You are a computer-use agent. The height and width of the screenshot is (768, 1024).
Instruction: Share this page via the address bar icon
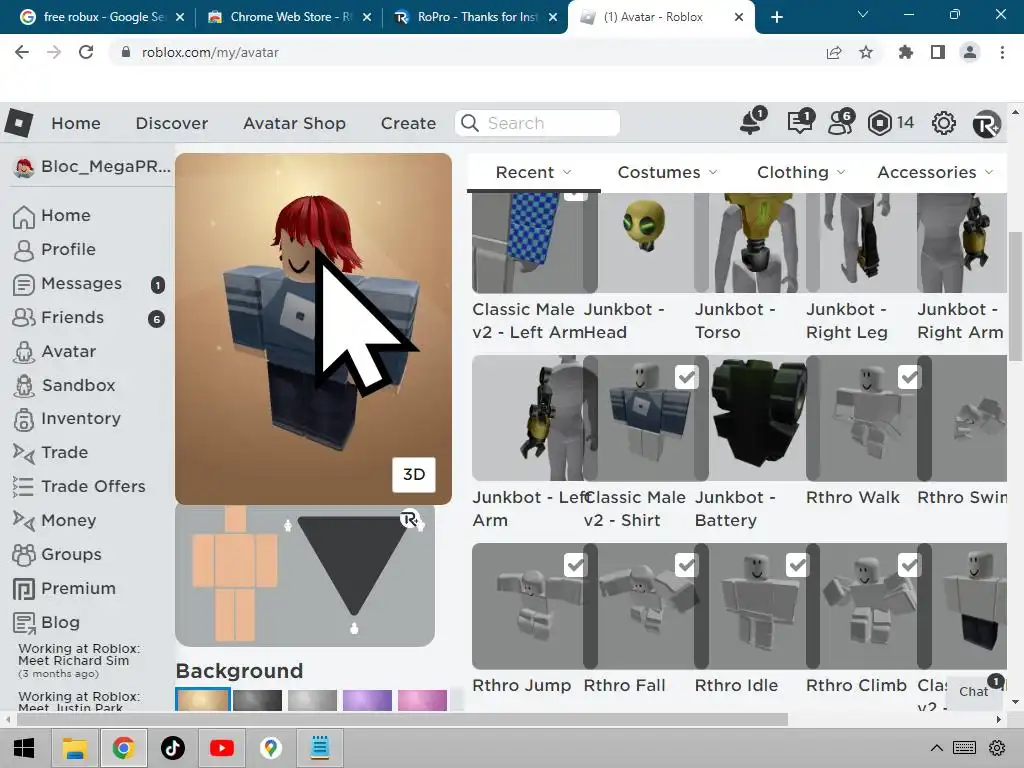(834, 52)
